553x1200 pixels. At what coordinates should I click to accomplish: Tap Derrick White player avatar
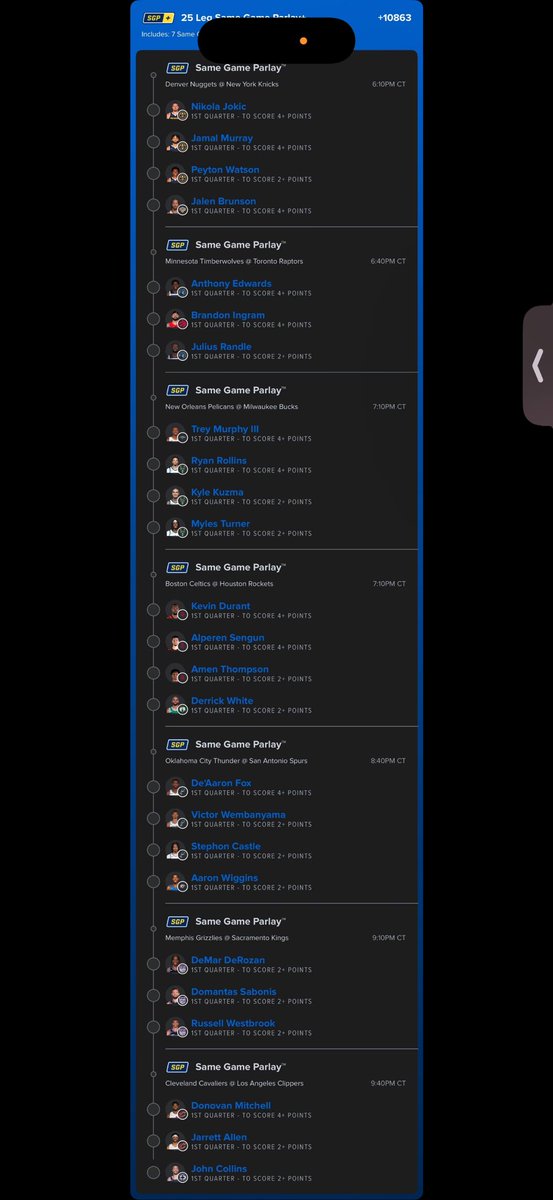tap(176, 705)
